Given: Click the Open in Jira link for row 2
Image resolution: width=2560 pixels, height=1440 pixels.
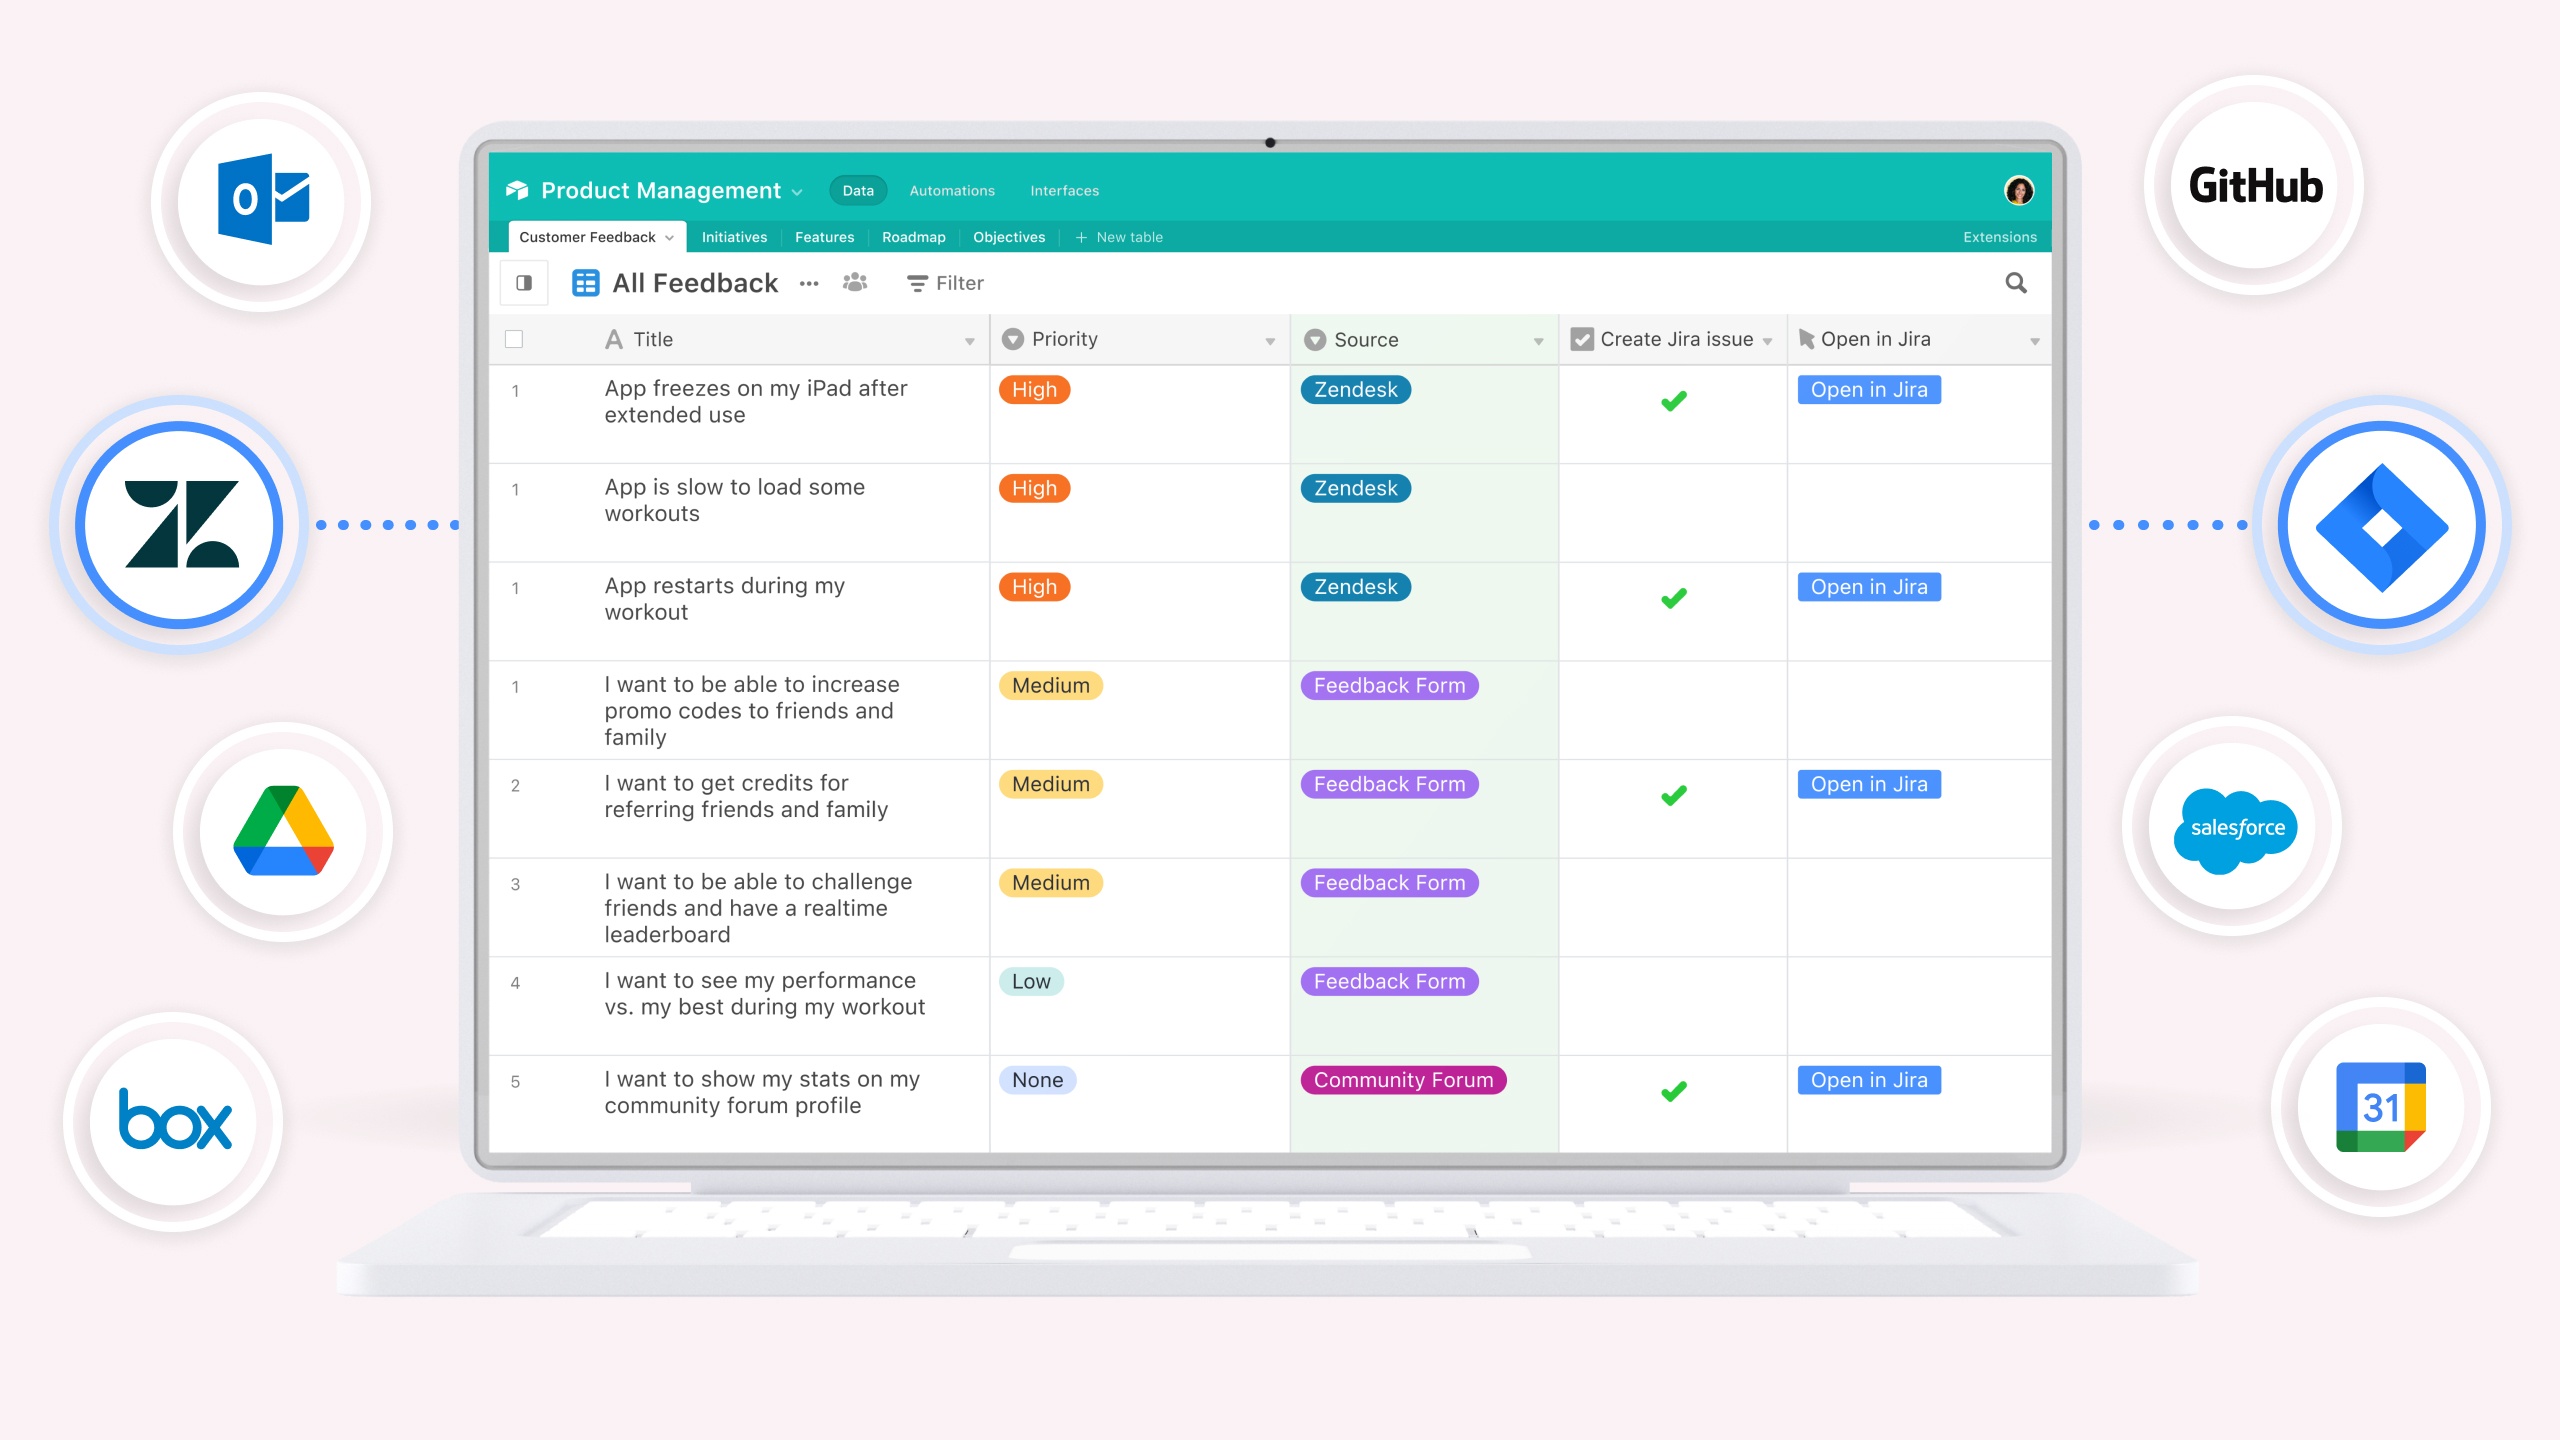Looking at the screenshot, I should point(1867,784).
